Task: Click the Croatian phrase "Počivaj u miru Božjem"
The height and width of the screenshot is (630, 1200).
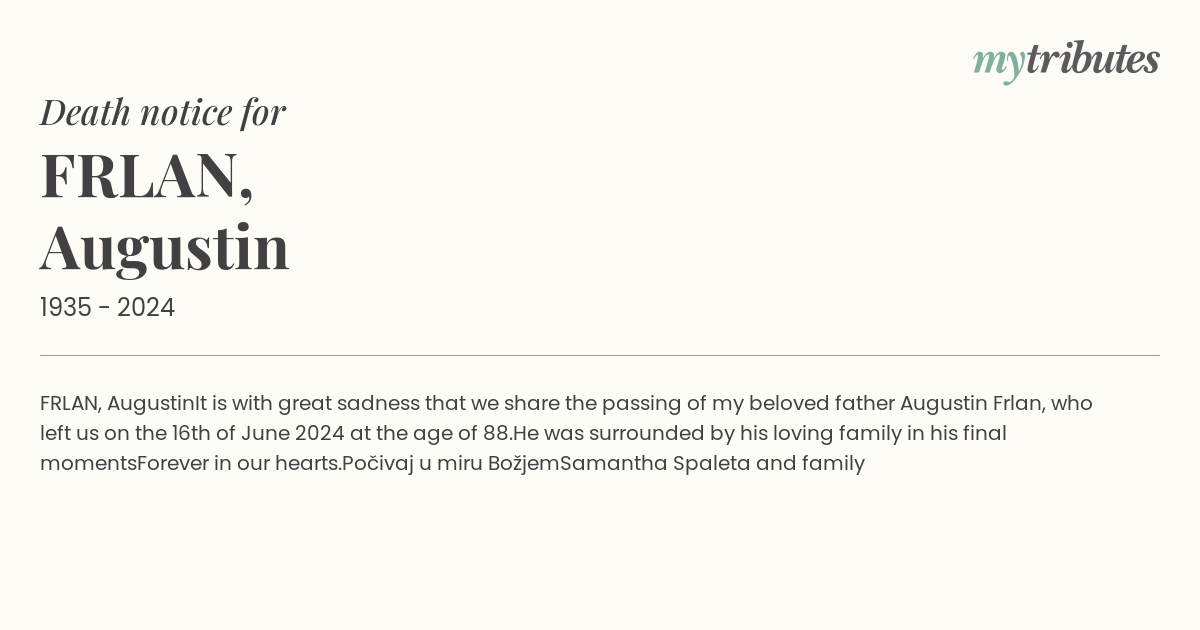Action: pos(451,463)
